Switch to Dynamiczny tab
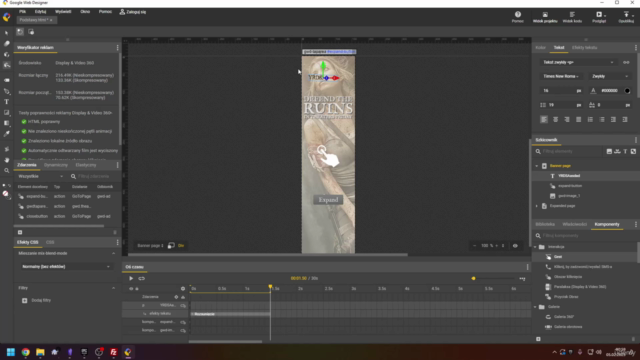Image resolution: width=640 pixels, height=360 pixels. coord(56,165)
